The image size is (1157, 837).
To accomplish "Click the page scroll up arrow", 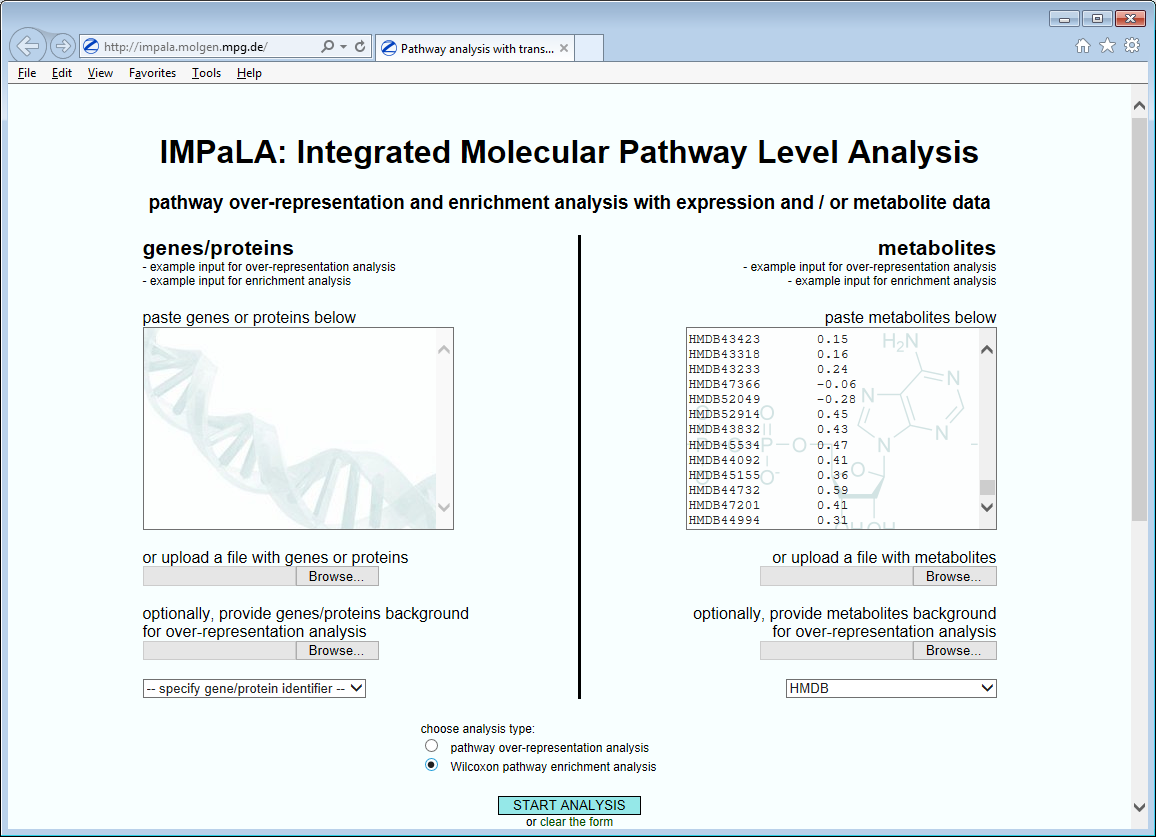I will (x=1139, y=106).
